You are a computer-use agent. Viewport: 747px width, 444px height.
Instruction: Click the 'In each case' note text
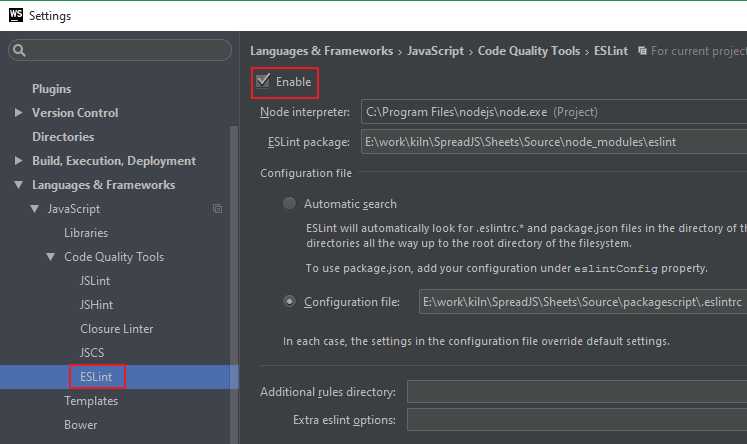476,341
